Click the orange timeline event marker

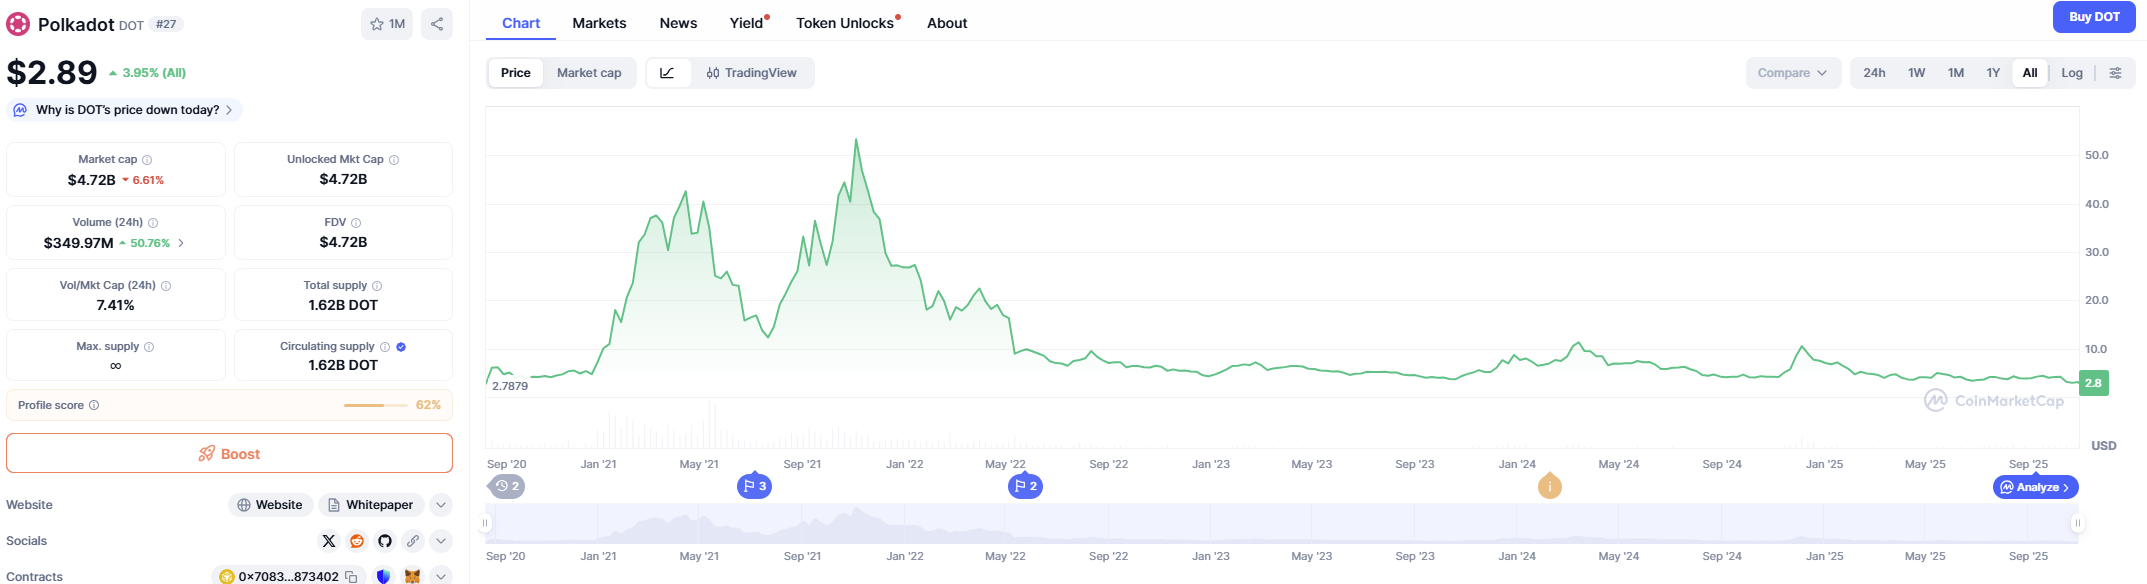1549,487
